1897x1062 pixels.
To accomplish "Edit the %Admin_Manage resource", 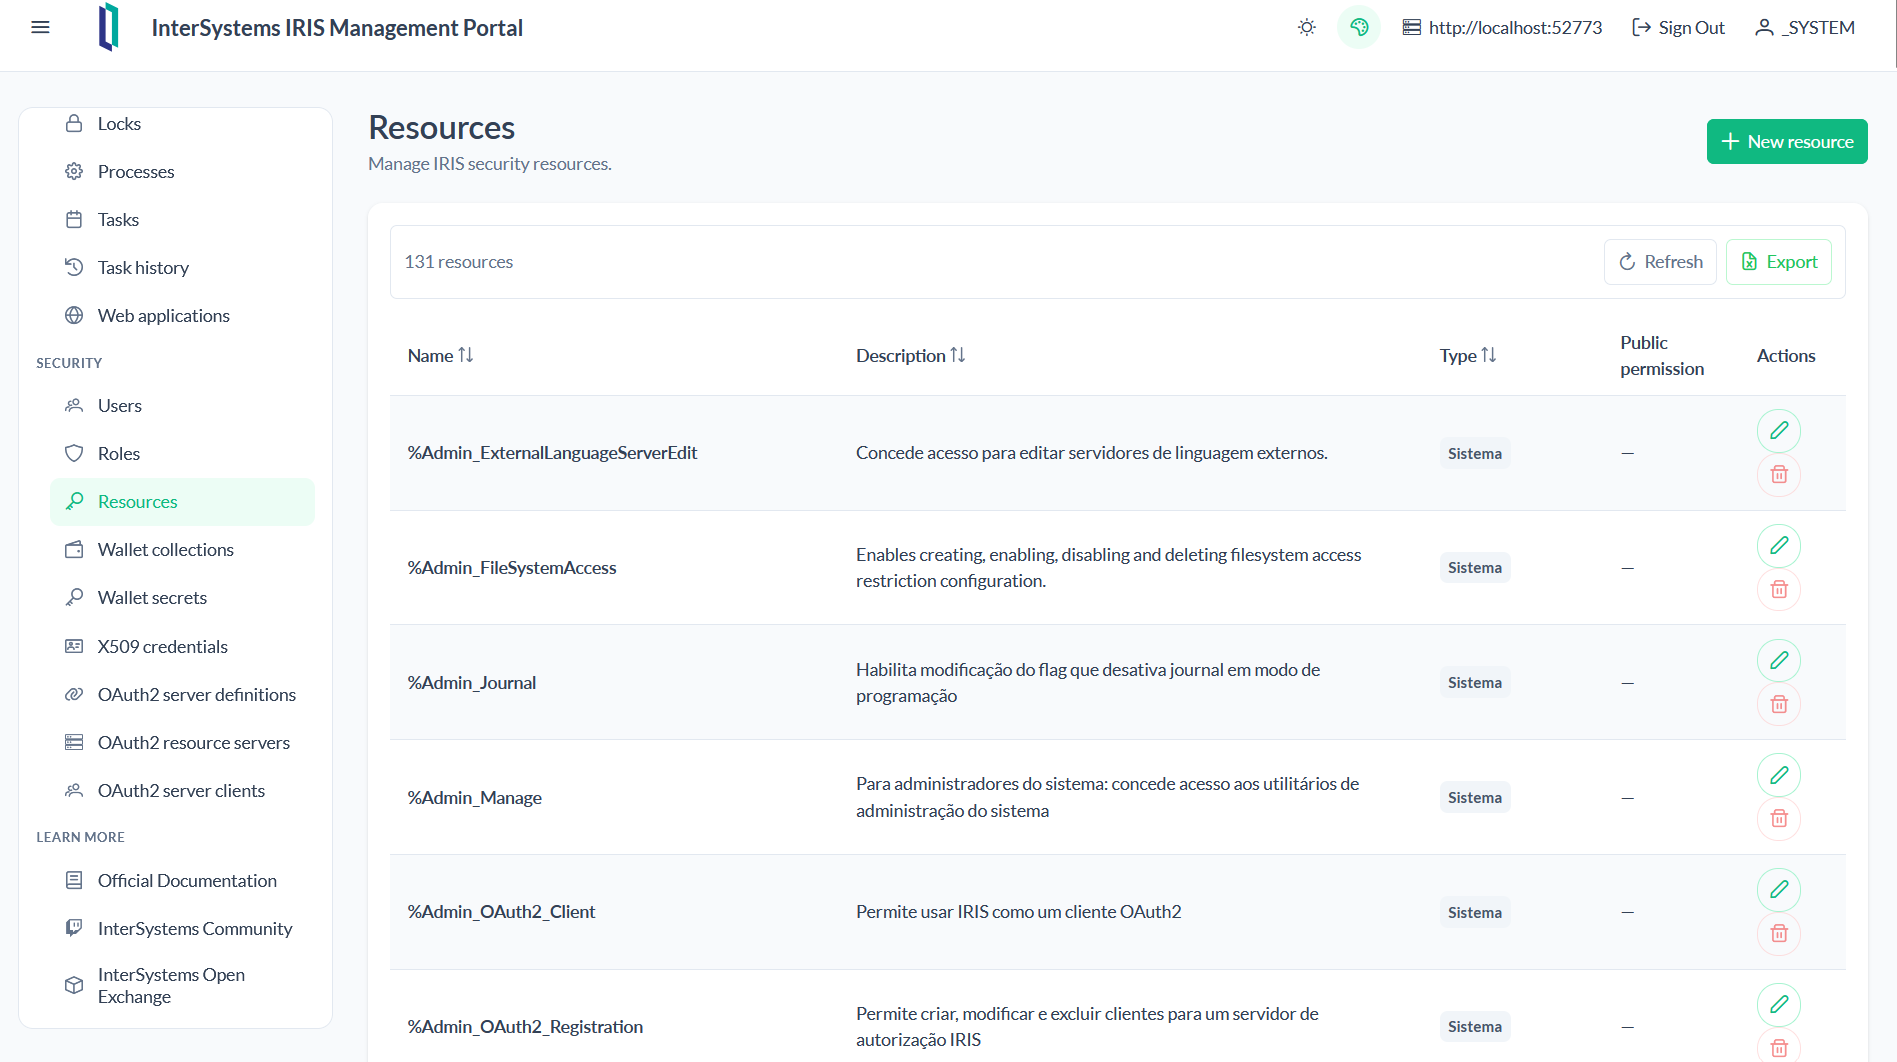I will pyautogui.click(x=1779, y=775).
